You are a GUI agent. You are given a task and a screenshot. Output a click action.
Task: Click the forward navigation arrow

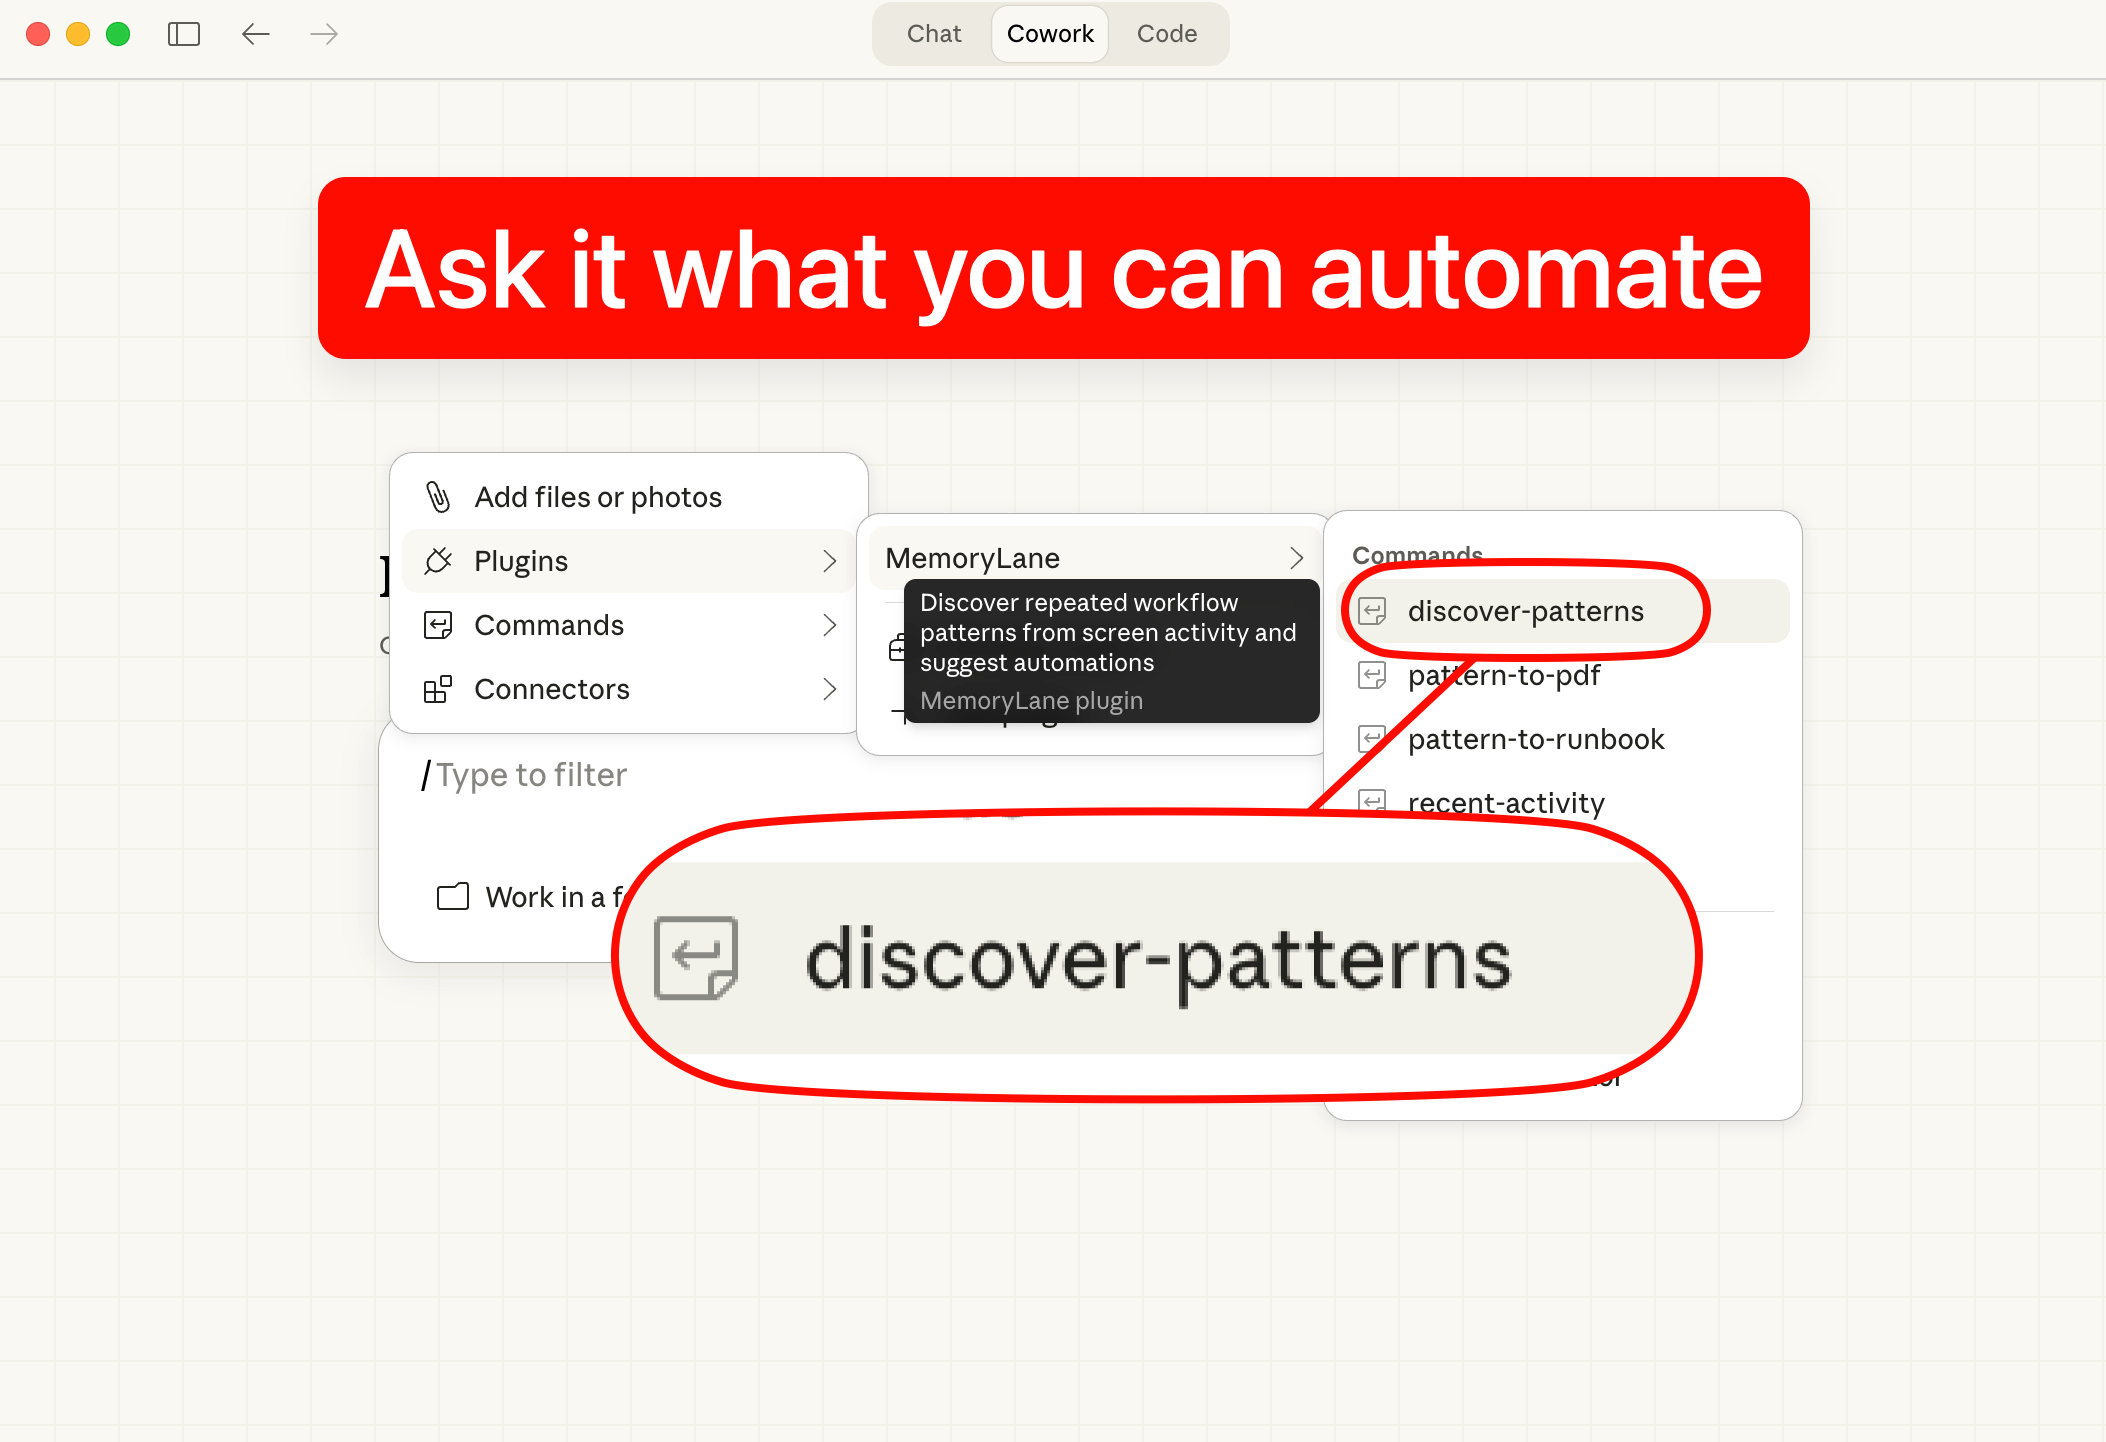coord(324,34)
